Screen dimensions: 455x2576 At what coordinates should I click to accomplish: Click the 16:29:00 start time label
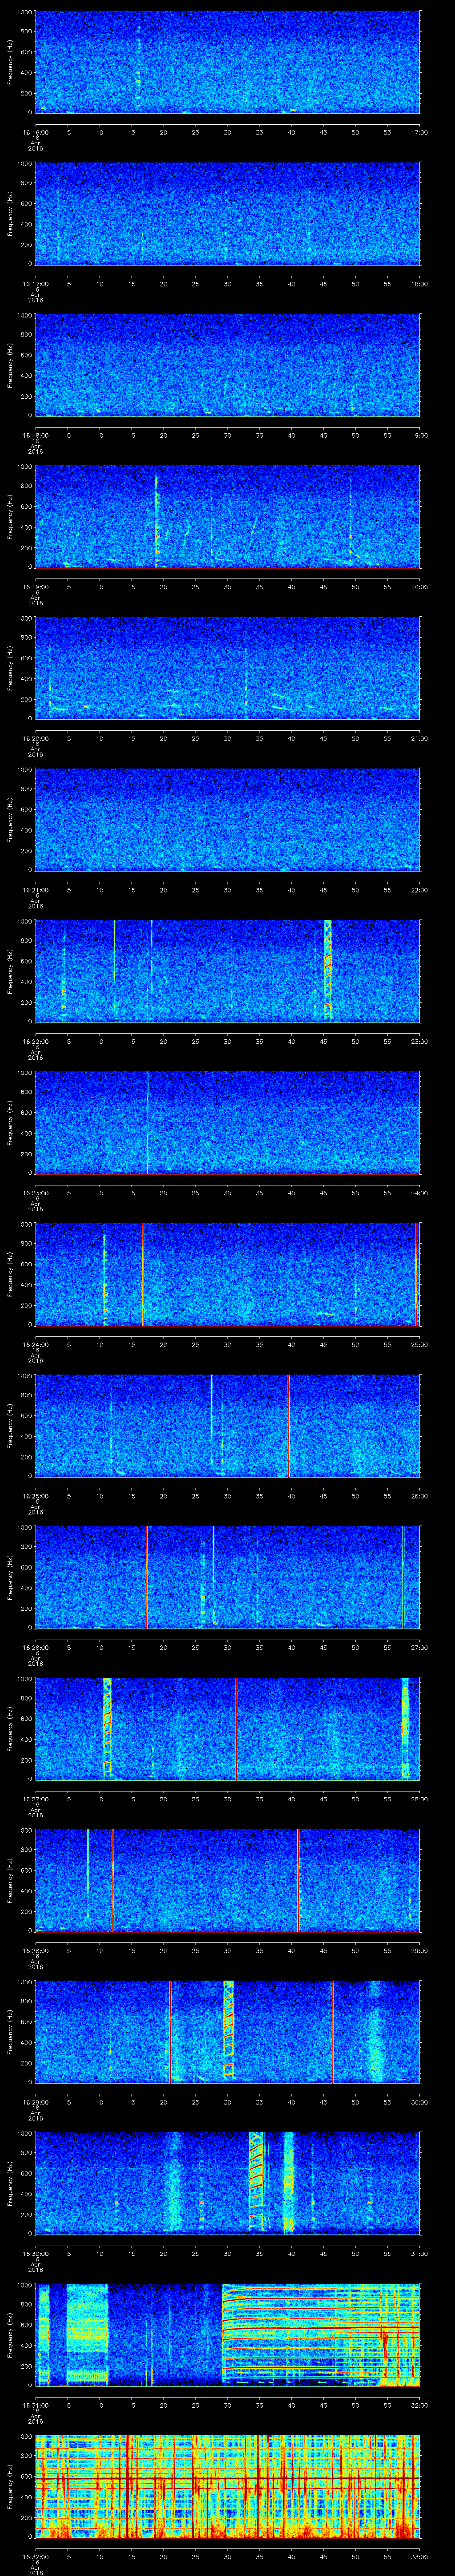[35, 2103]
